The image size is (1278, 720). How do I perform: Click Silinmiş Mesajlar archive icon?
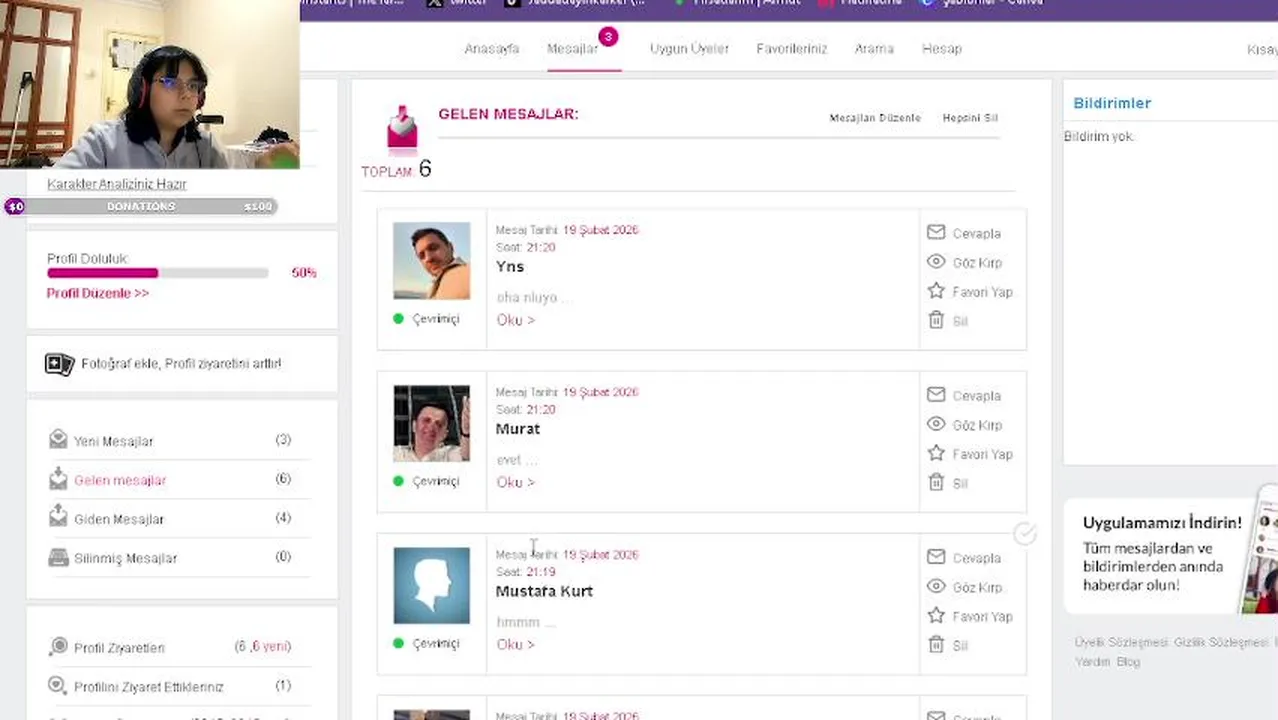click(58, 557)
